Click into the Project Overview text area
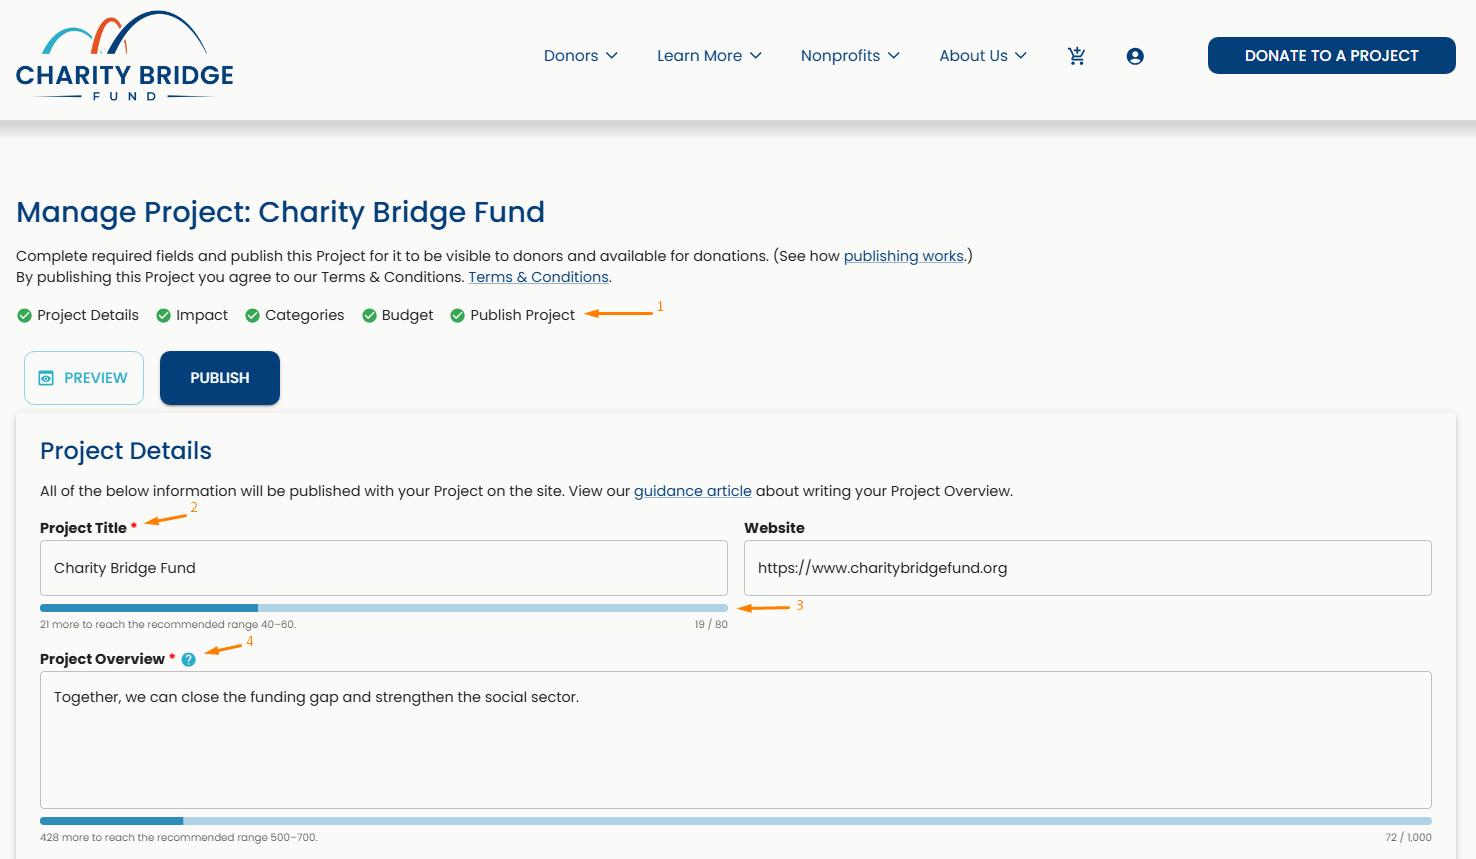The width and height of the screenshot is (1476, 859). (x=736, y=740)
